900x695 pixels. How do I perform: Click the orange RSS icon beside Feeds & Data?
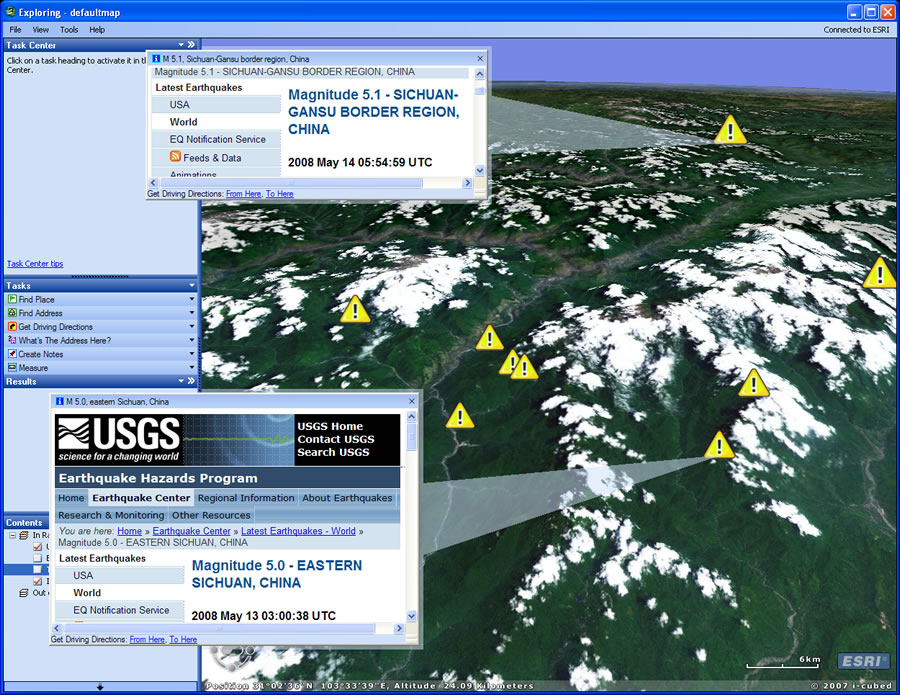point(175,156)
